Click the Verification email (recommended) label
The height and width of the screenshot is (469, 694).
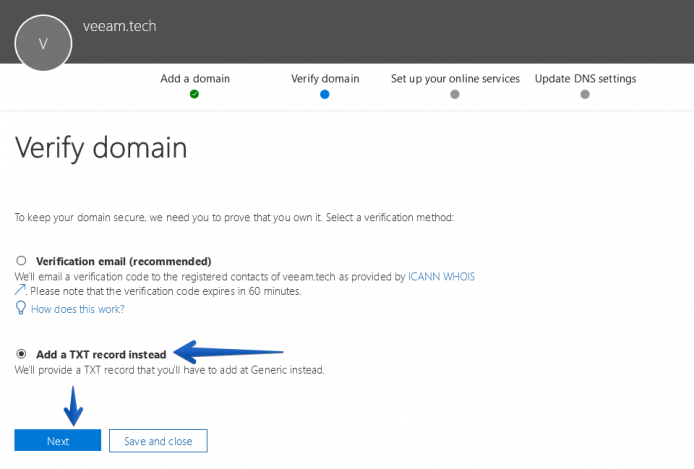click(123, 261)
